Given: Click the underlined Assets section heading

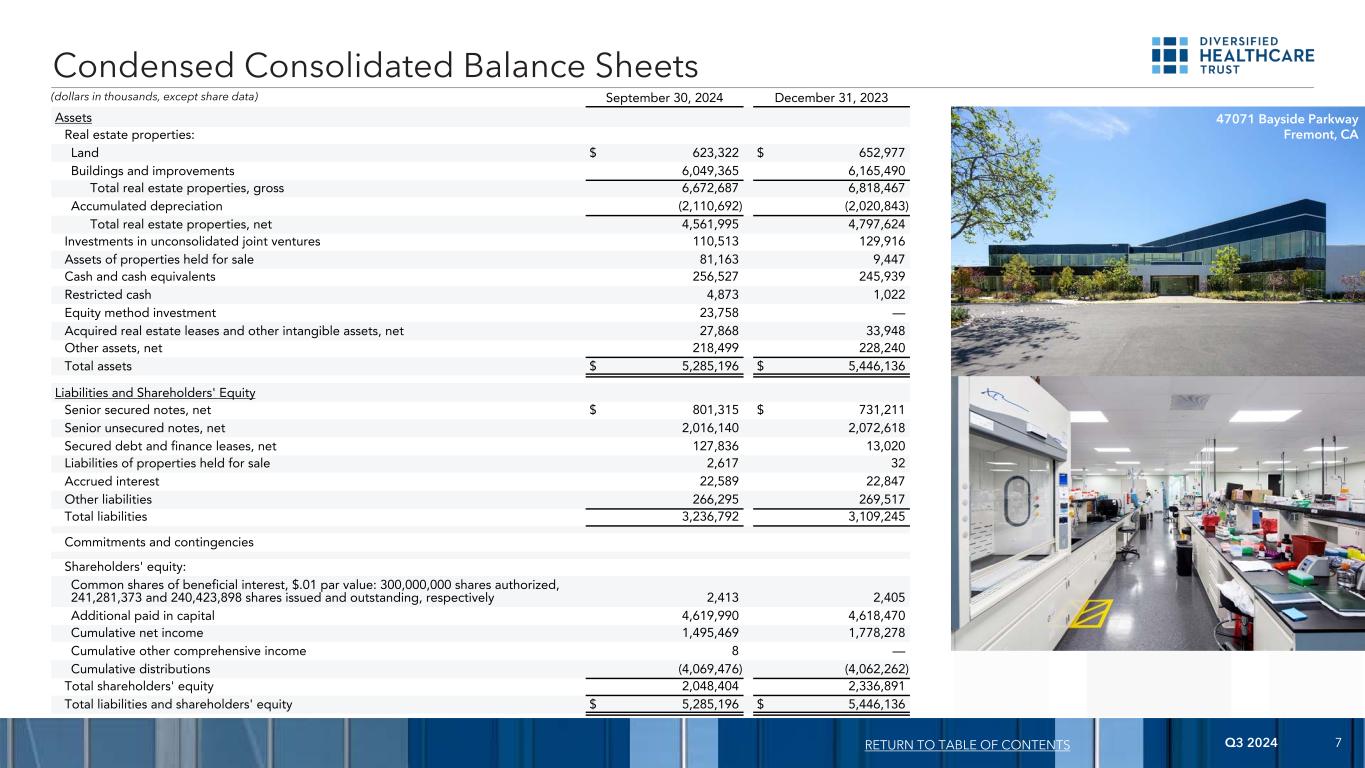Looking at the screenshot, I should click(73, 118).
